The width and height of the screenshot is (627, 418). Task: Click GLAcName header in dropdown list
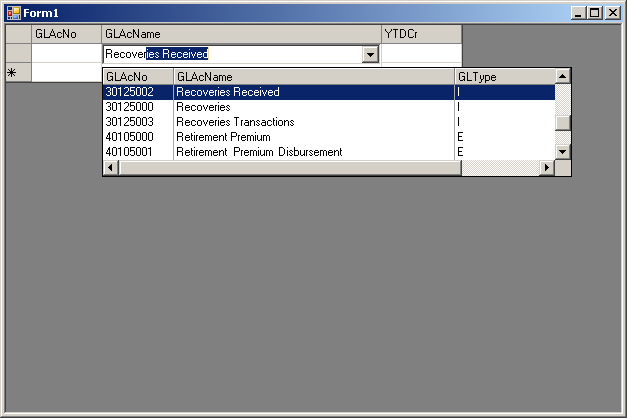[x=314, y=76]
